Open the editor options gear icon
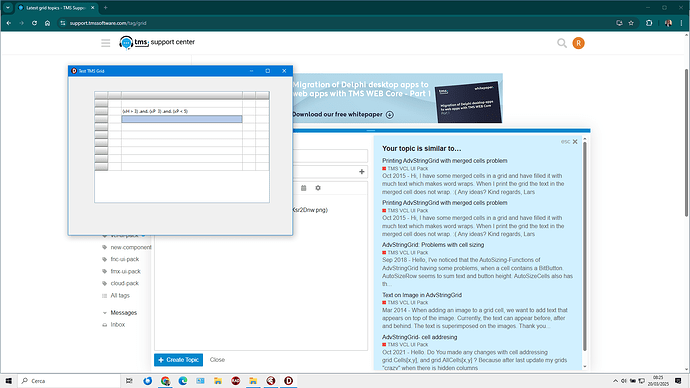The width and height of the screenshot is (690, 388). (x=318, y=188)
